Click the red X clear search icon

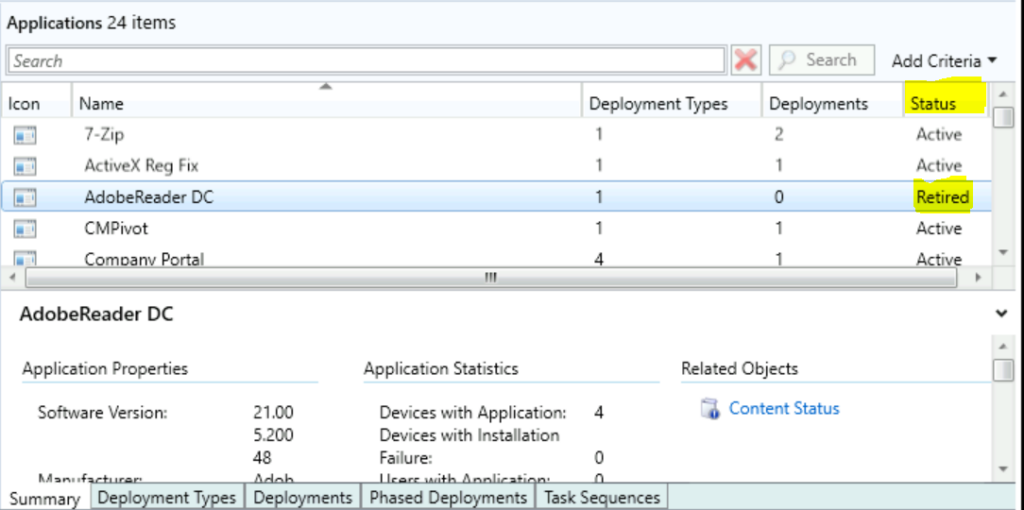pyautogui.click(x=746, y=61)
